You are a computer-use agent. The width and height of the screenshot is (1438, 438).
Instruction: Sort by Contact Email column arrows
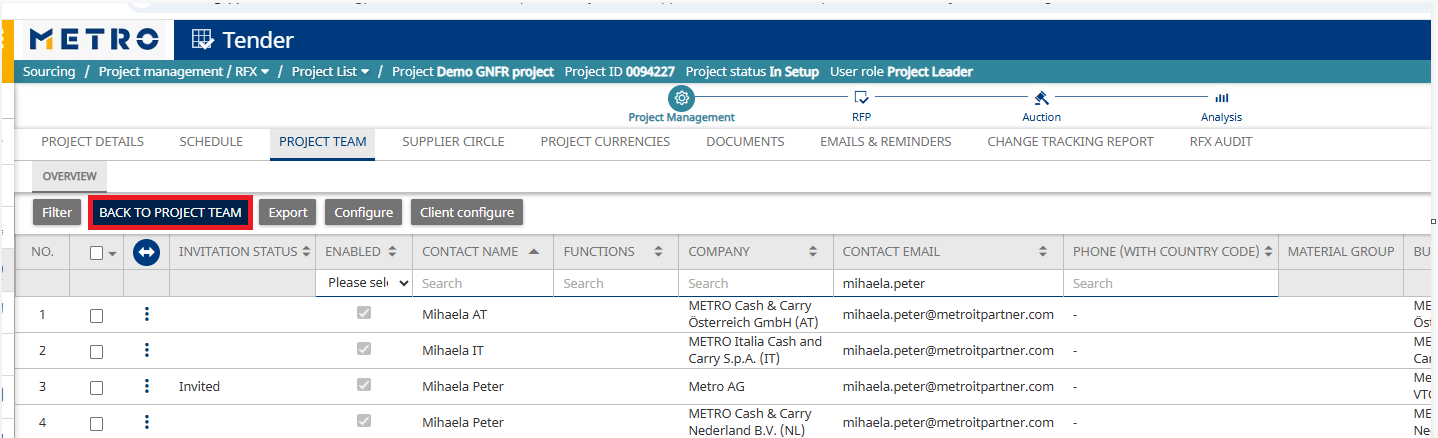point(1043,252)
